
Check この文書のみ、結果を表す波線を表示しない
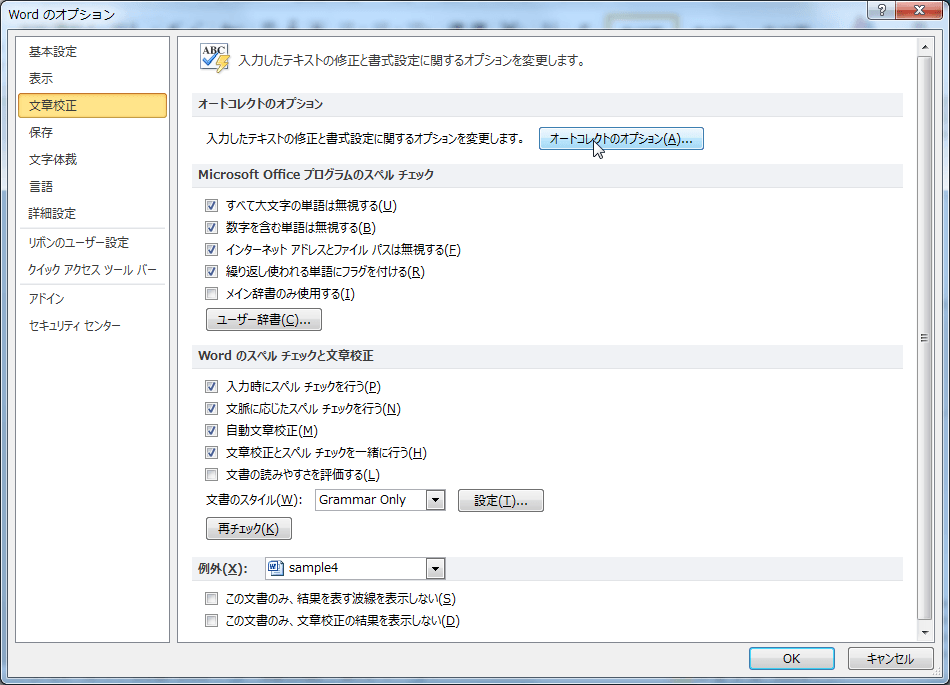[211, 599]
